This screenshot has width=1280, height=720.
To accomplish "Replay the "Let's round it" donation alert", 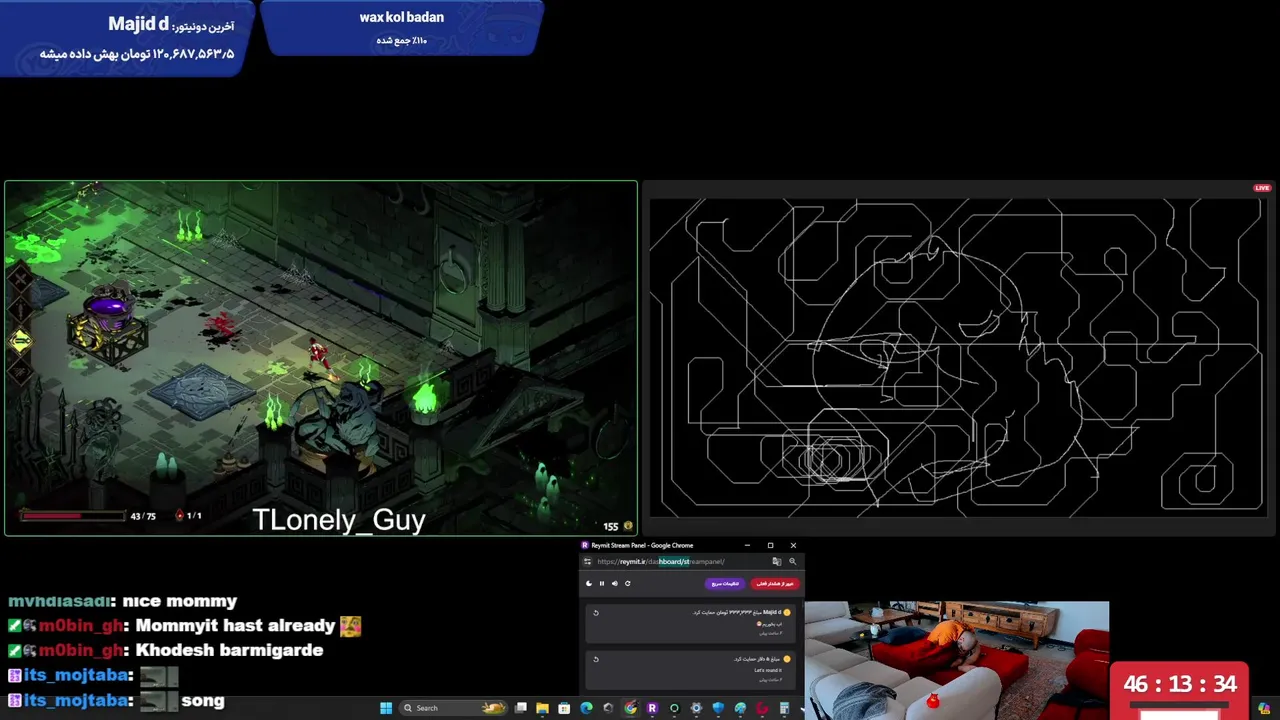I will point(596,659).
